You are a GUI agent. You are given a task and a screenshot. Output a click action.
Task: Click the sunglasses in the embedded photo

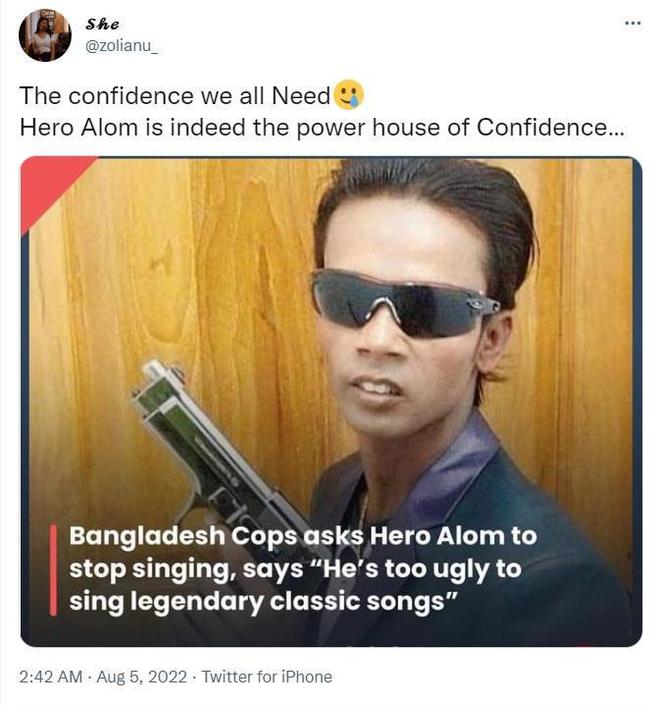pos(403,303)
